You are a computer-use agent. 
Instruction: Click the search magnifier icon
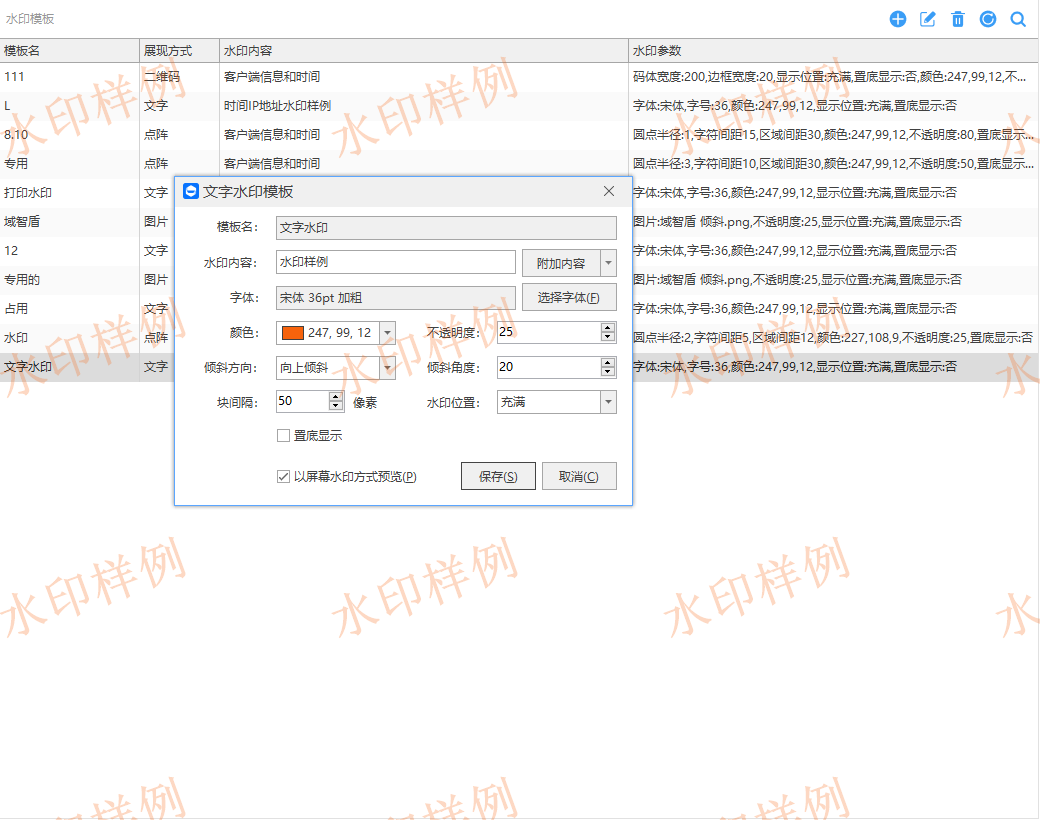[x=1018, y=19]
